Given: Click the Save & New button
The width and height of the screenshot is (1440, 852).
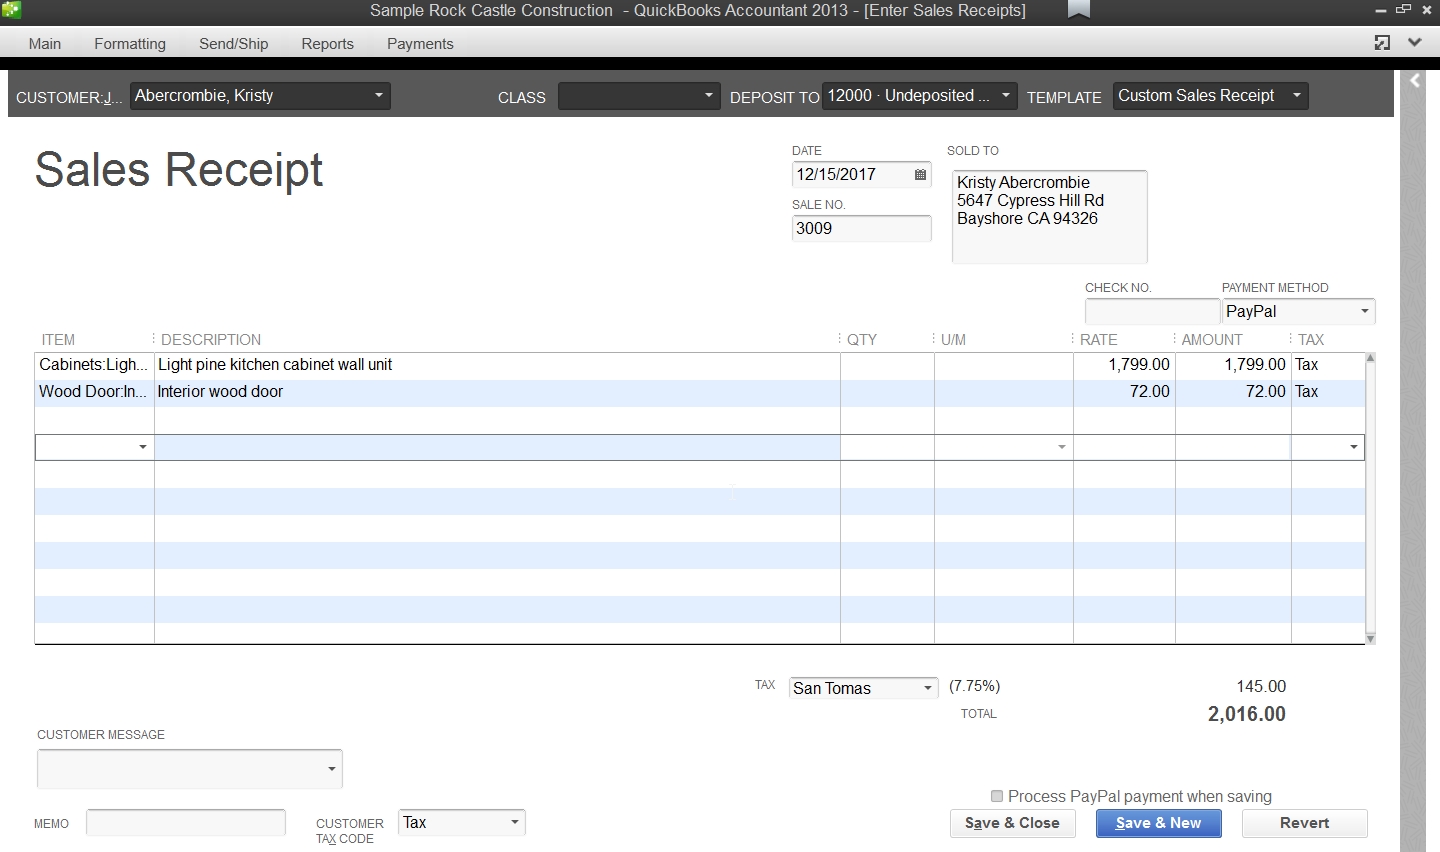Looking at the screenshot, I should pyautogui.click(x=1158, y=823).
